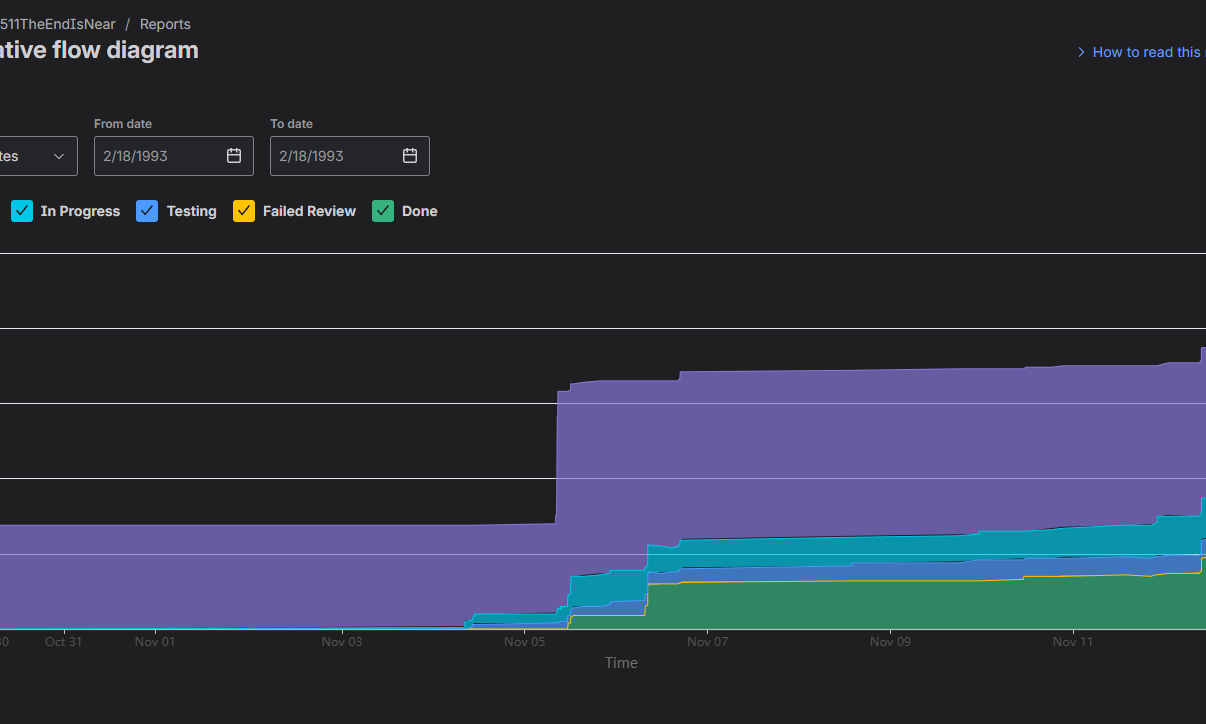This screenshot has height=724, width=1206.
Task: Click the To date label
Action: tap(291, 124)
